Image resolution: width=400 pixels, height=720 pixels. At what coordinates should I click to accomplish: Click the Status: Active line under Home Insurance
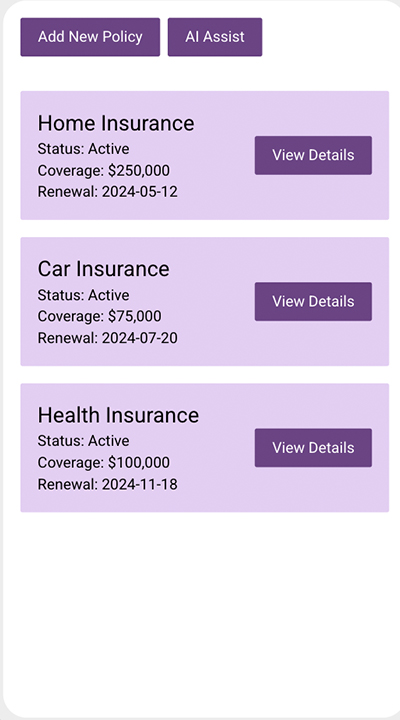coord(83,149)
